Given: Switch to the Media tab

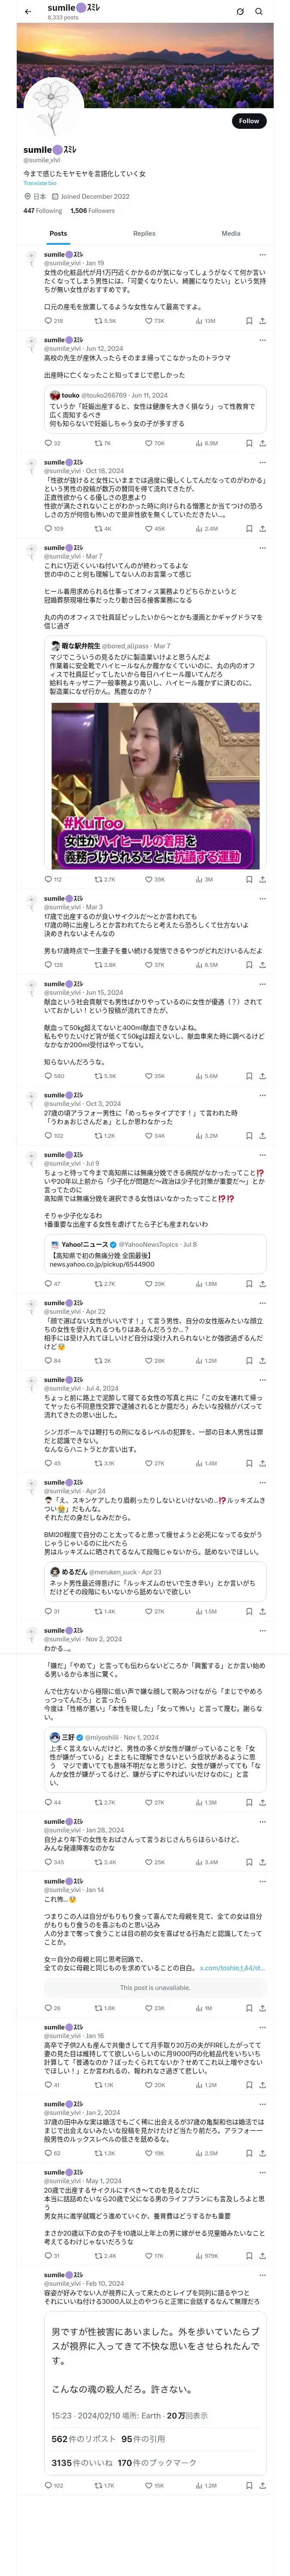Looking at the screenshot, I should (231, 233).
